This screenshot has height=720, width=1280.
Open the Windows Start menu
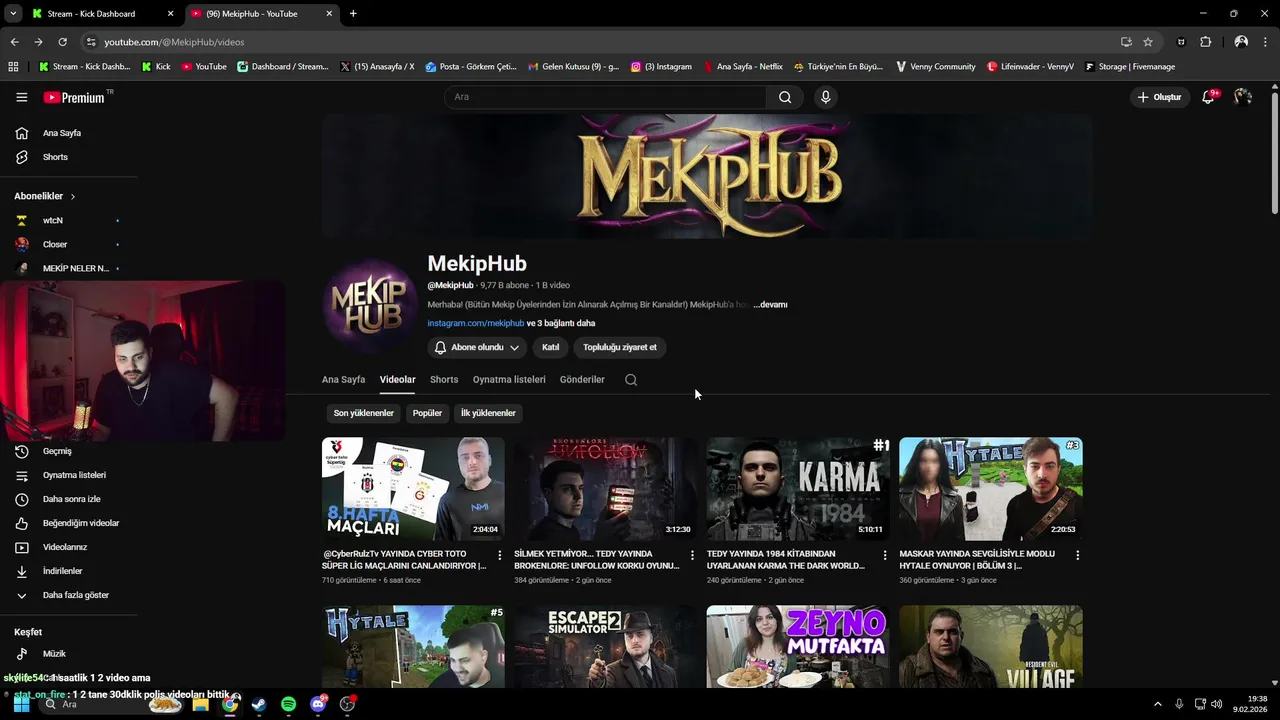tap(21, 704)
